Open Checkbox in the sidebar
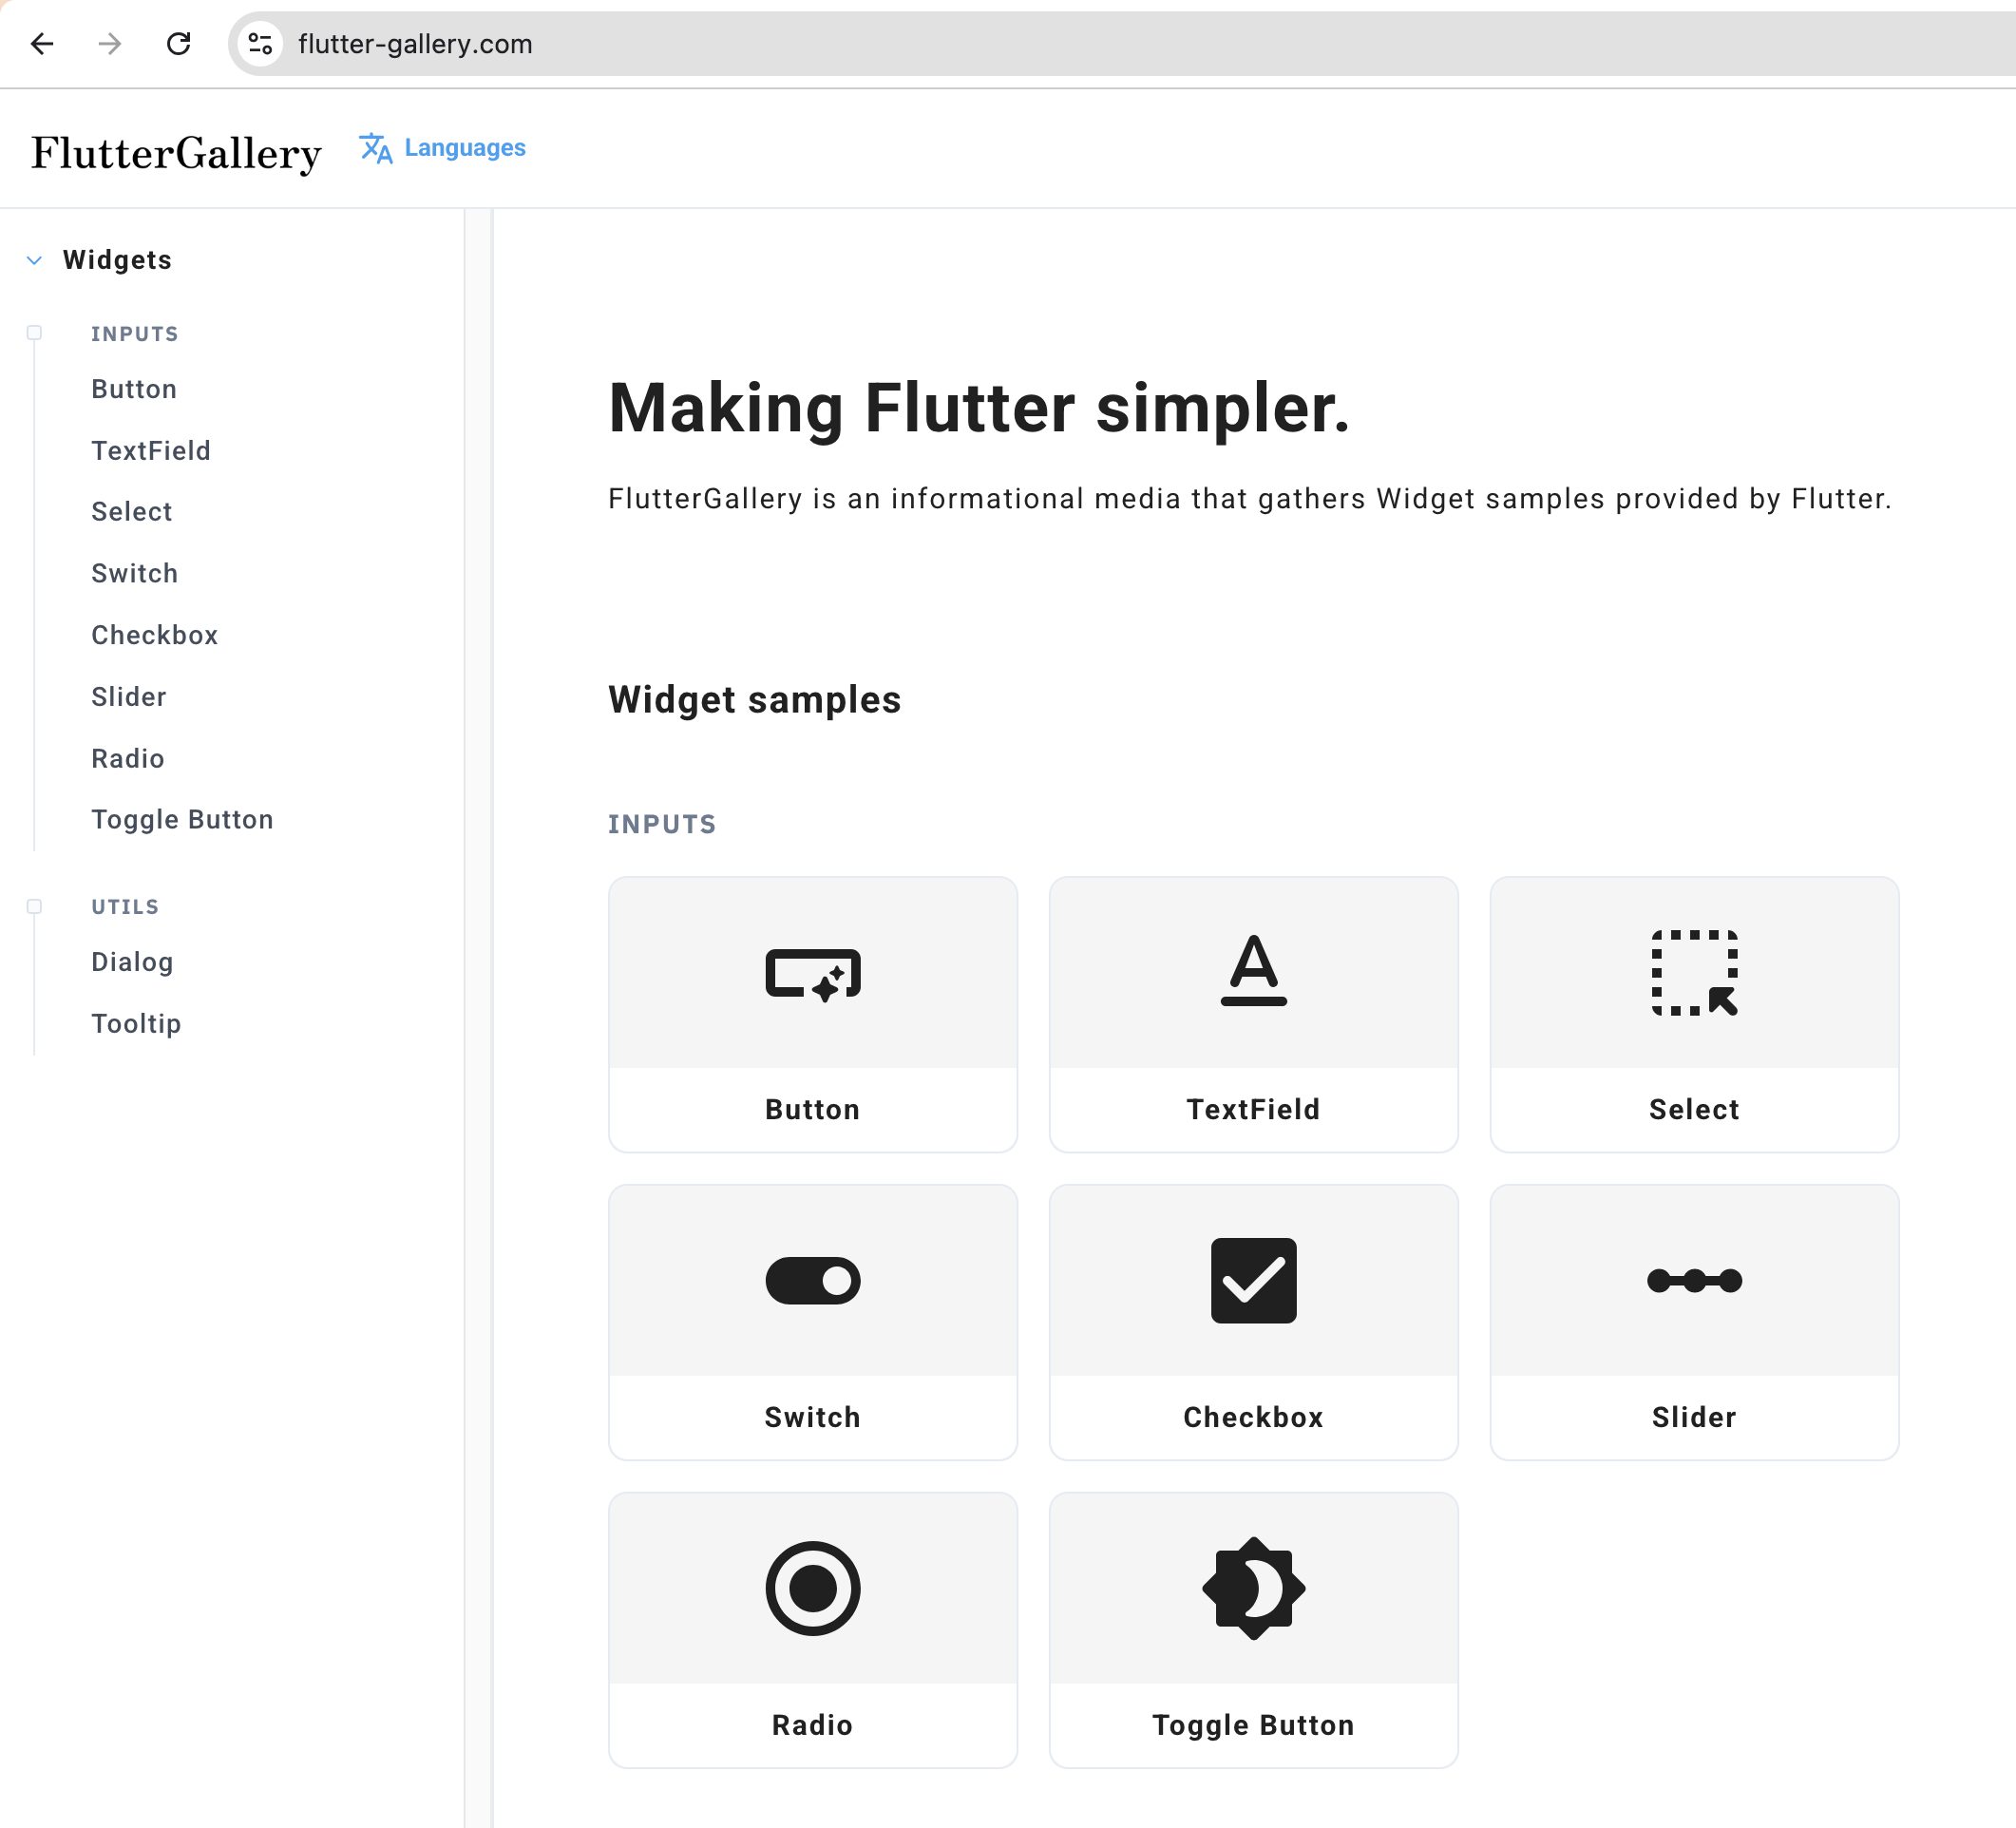The width and height of the screenshot is (2016, 1828). tap(155, 635)
